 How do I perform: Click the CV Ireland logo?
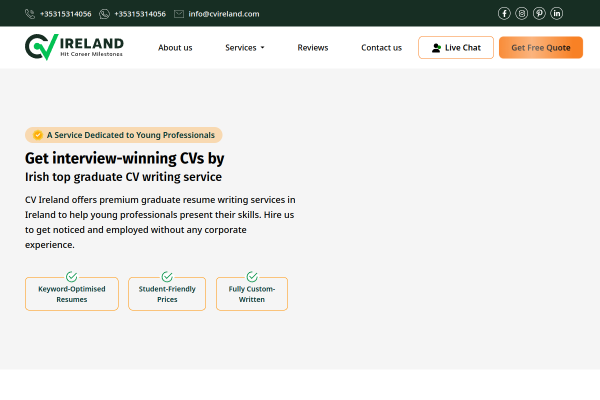click(x=74, y=47)
